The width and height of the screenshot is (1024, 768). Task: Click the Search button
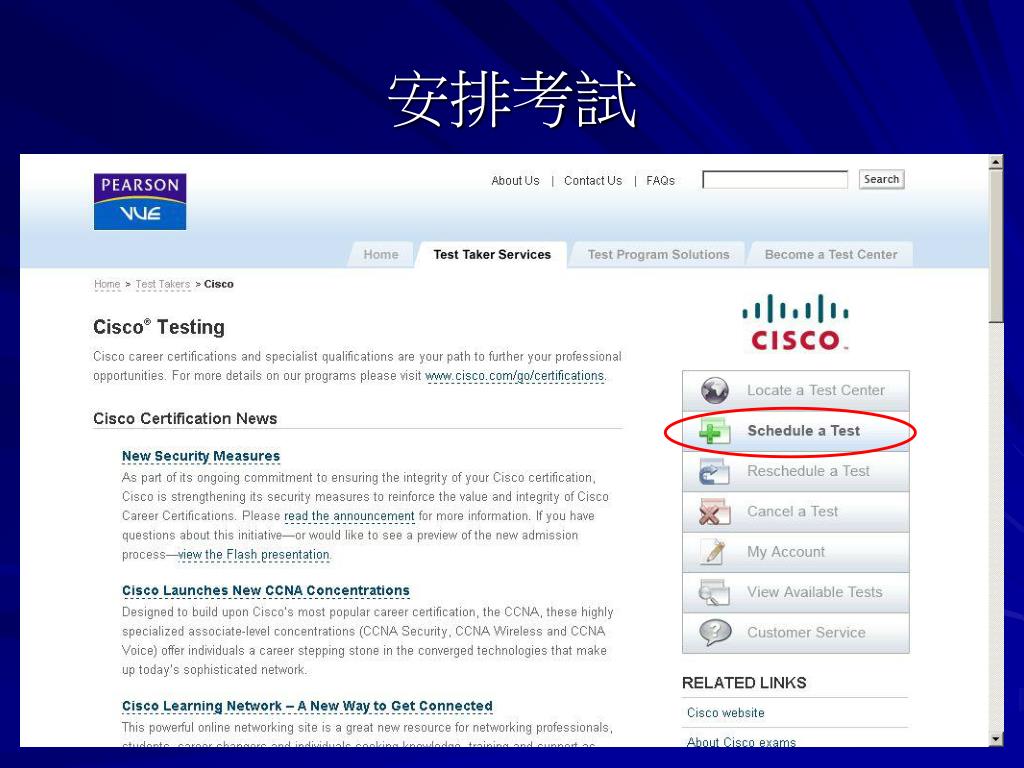point(882,180)
